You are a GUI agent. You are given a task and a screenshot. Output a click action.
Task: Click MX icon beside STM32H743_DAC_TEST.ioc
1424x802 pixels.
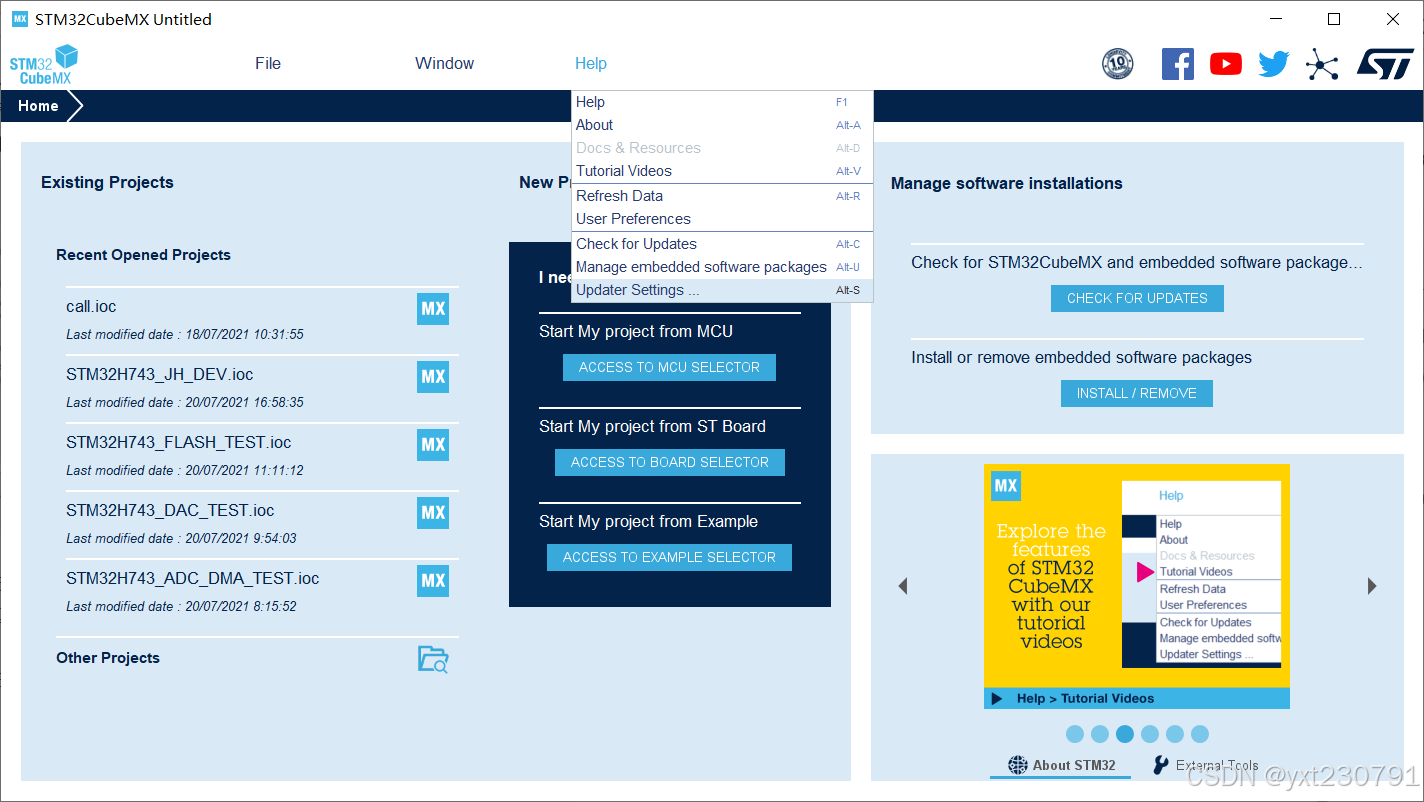pos(433,513)
